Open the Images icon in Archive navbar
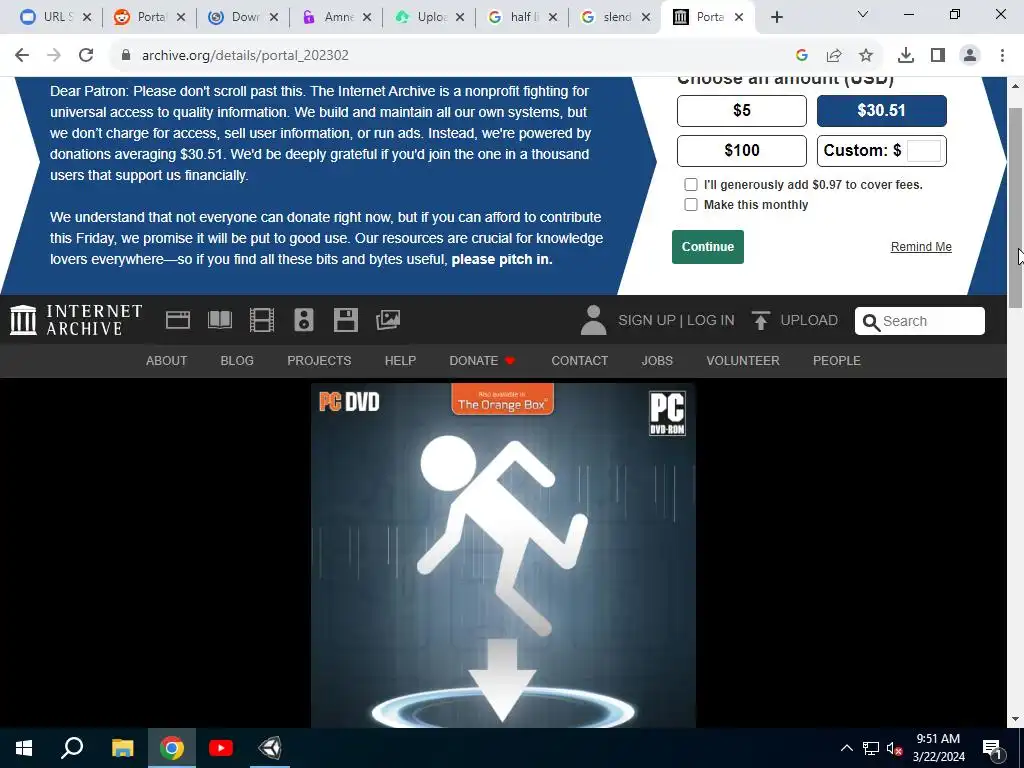 pyautogui.click(x=388, y=320)
